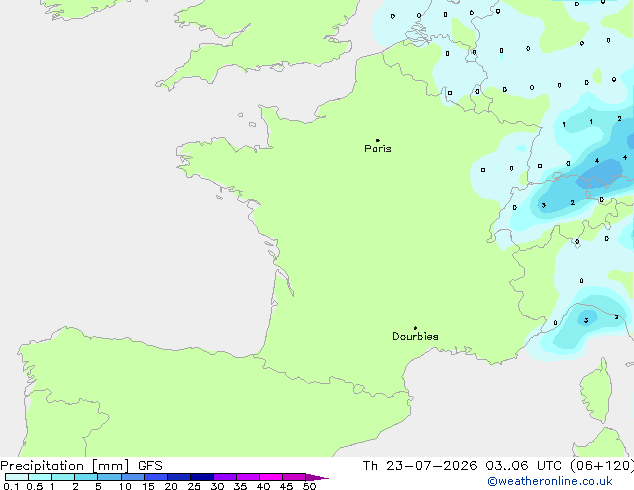Viewport: 634px width, 490px height.
Task: Click the Dourbies location label
Action: [415, 336]
